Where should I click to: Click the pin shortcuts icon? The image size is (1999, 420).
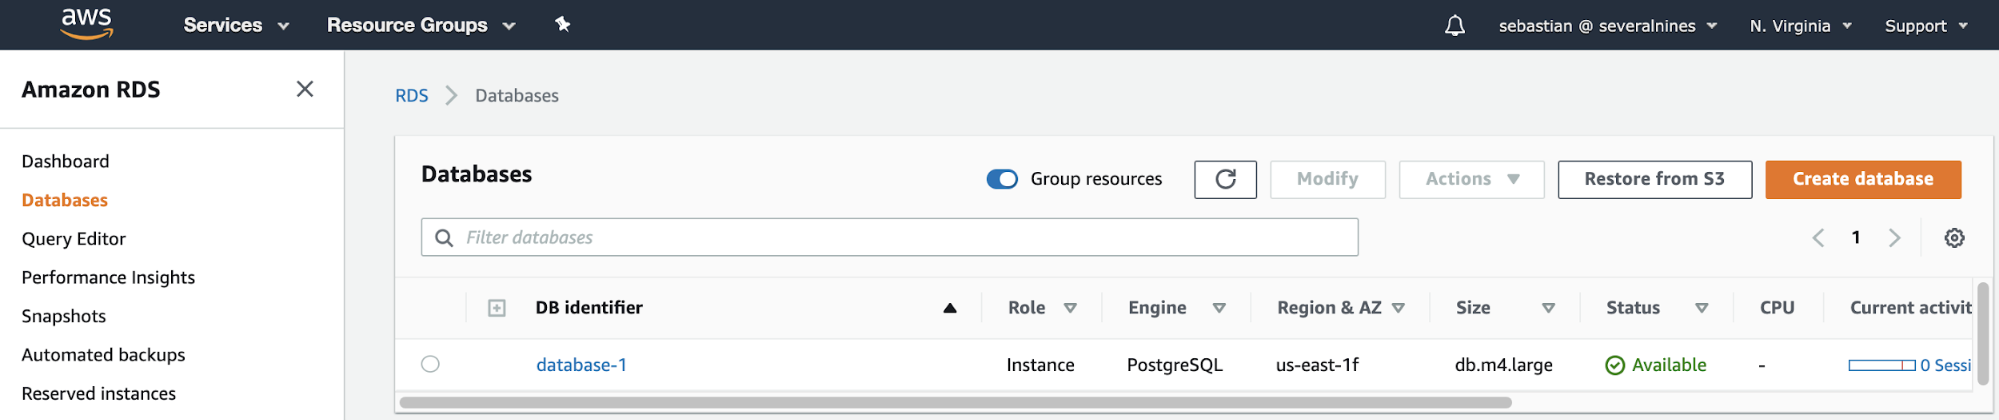[x=563, y=24]
